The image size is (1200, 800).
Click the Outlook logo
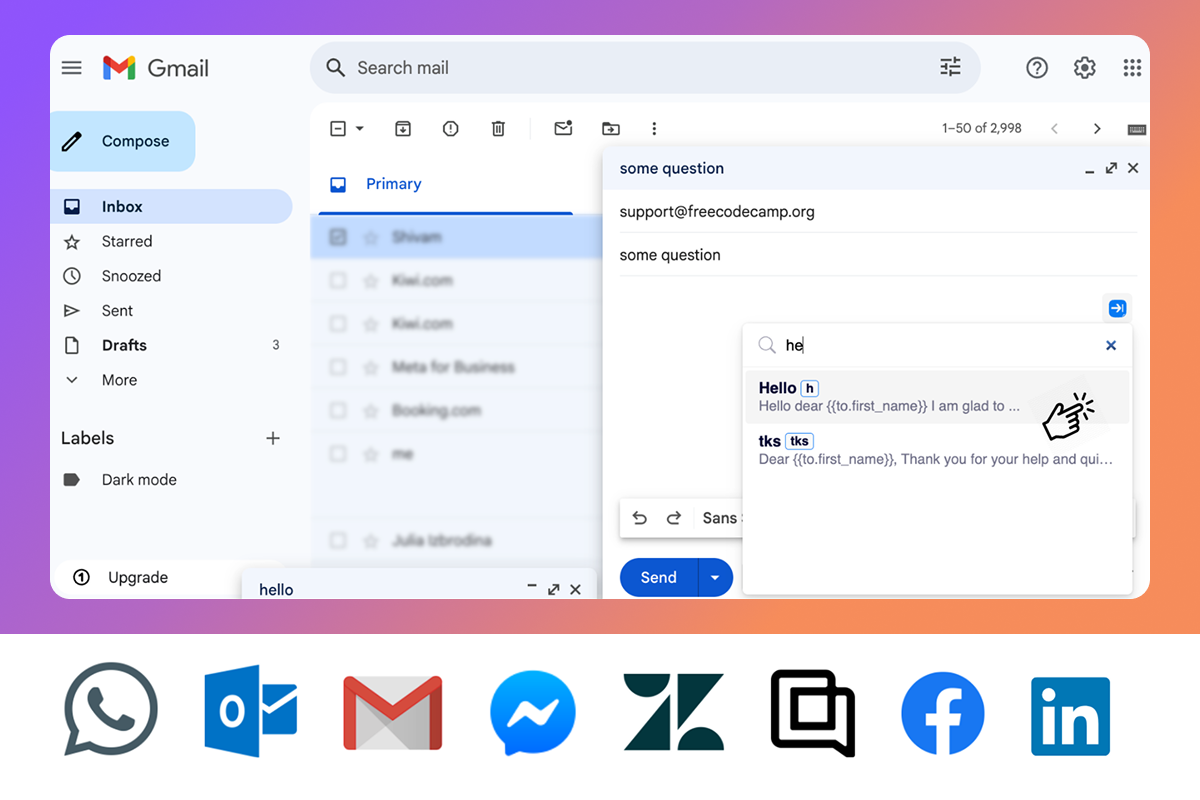[x=250, y=711]
